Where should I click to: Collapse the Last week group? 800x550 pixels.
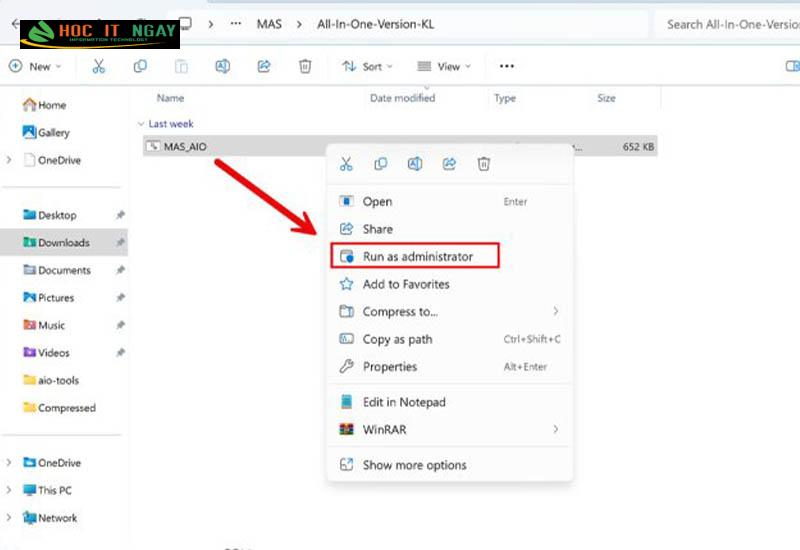(x=141, y=124)
